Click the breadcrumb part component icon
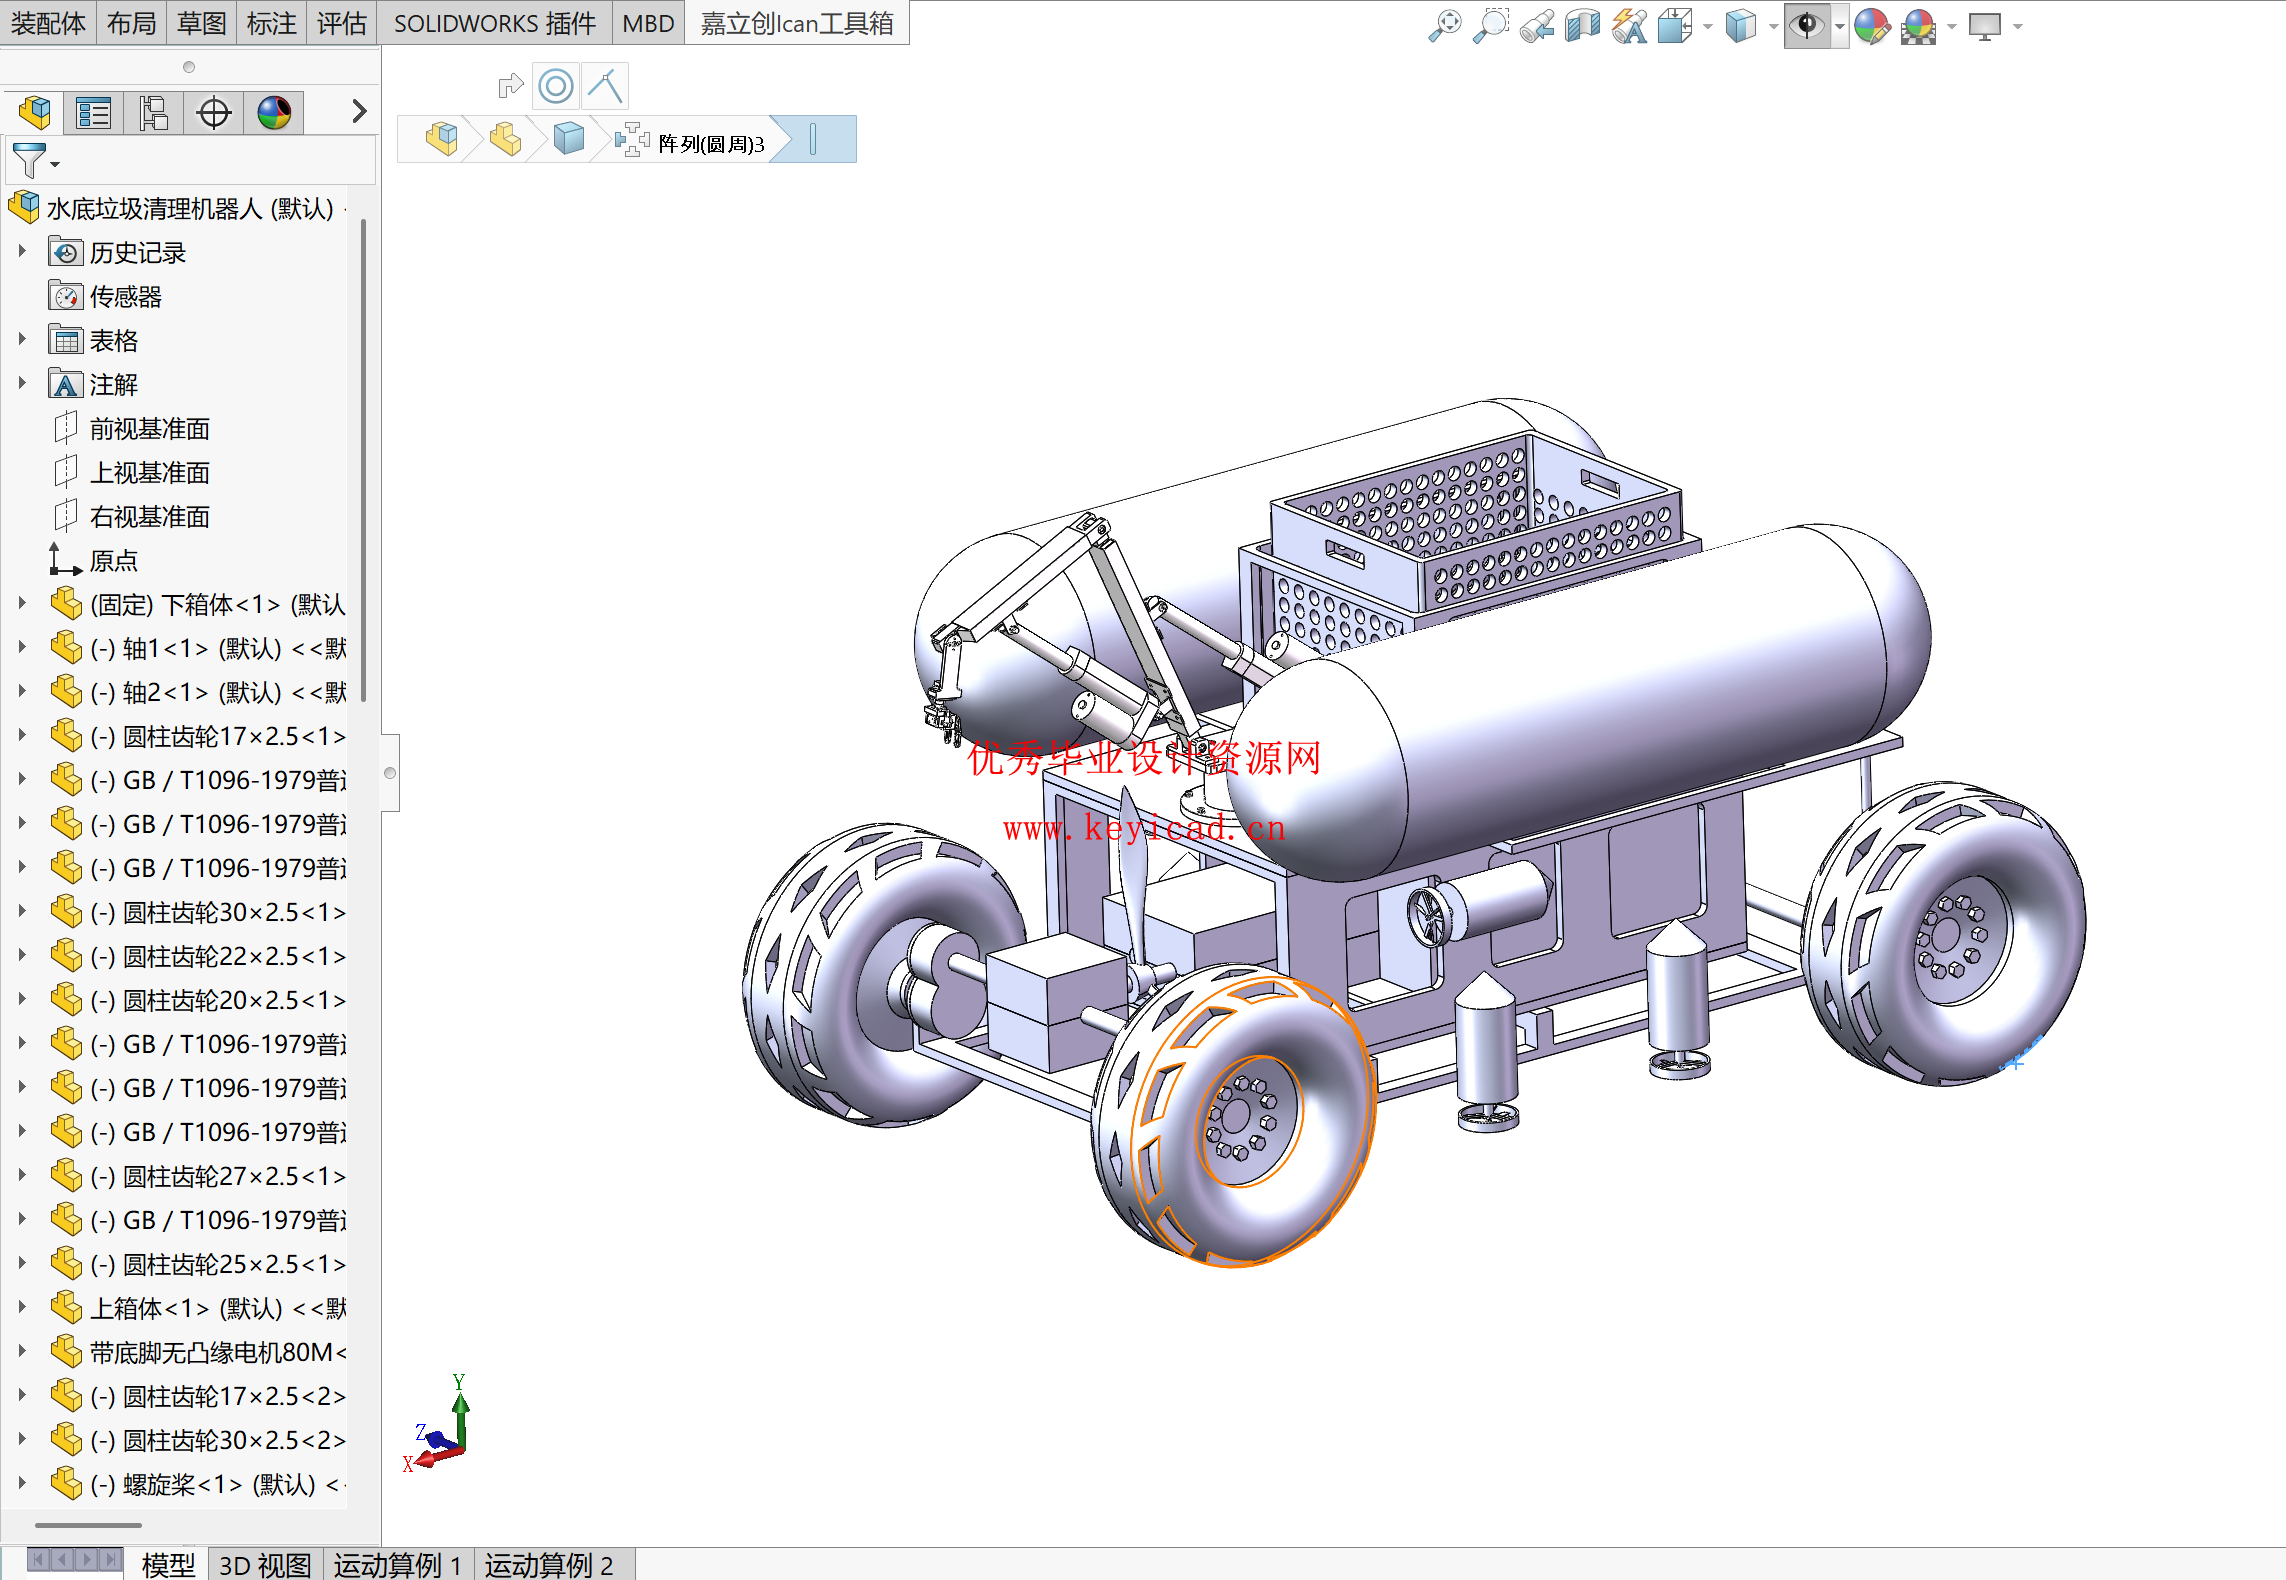The width and height of the screenshot is (2286, 1580). (505, 139)
